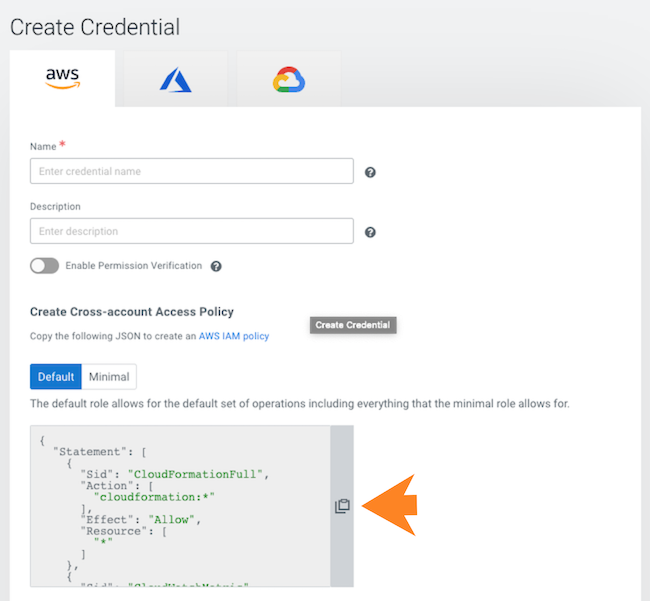
Task: Switch to the Azure provider tab
Action: [x=175, y=80]
